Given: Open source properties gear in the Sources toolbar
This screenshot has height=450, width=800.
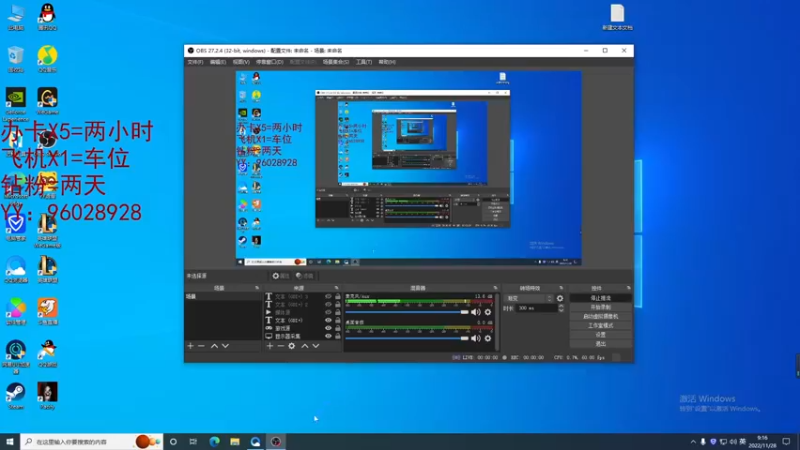Looking at the screenshot, I should pos(292,346).
